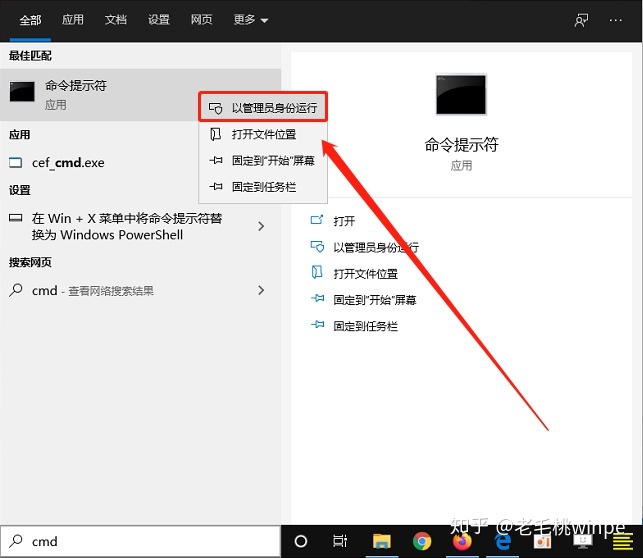The image size is (643, 558).
Task: Click 固定到"开始"屏幕 in the preview pane
Action: coord(375,300)
